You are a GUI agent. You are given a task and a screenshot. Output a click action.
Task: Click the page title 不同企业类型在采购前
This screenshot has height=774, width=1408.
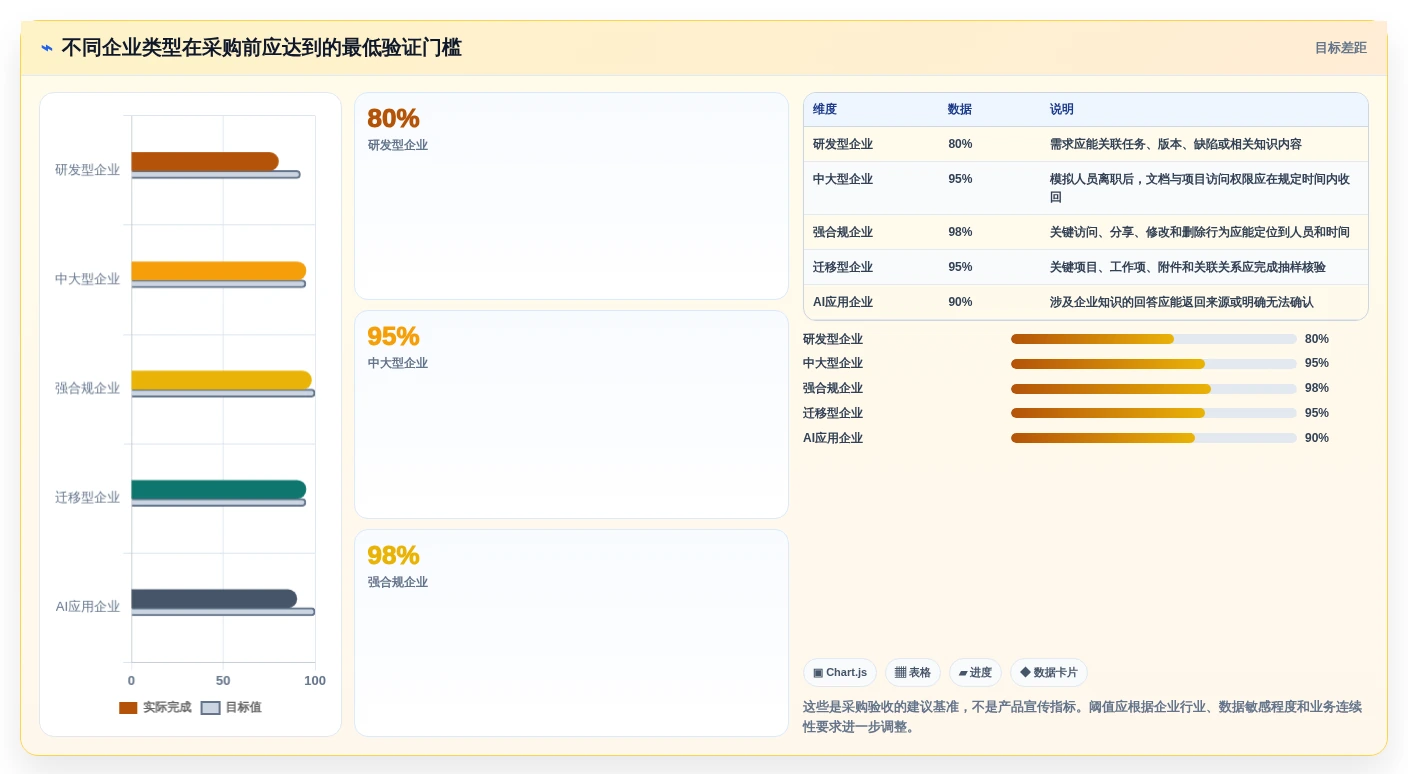tap(261, 48)
